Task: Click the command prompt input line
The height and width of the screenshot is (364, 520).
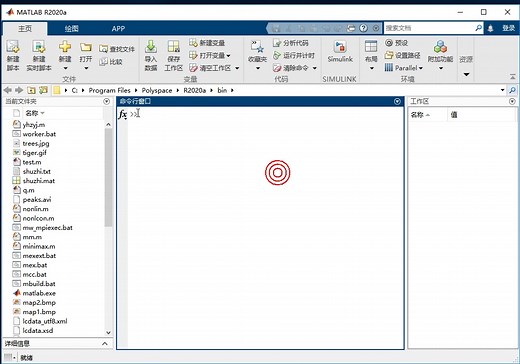Action: 267,114
